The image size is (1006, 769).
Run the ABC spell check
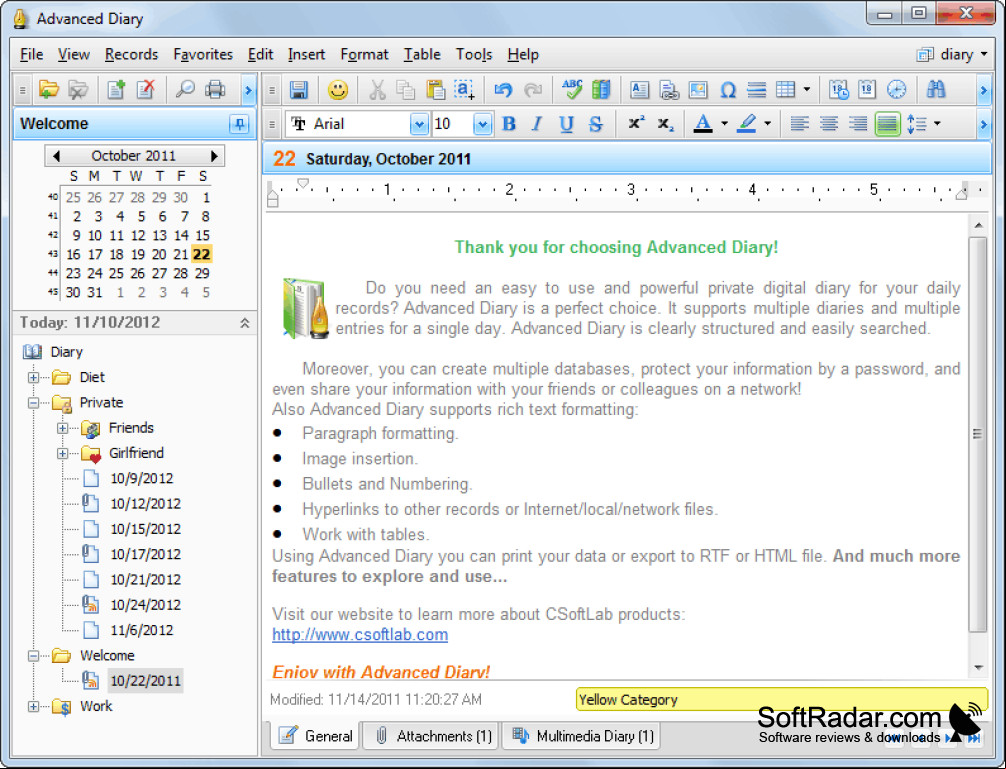572,90
